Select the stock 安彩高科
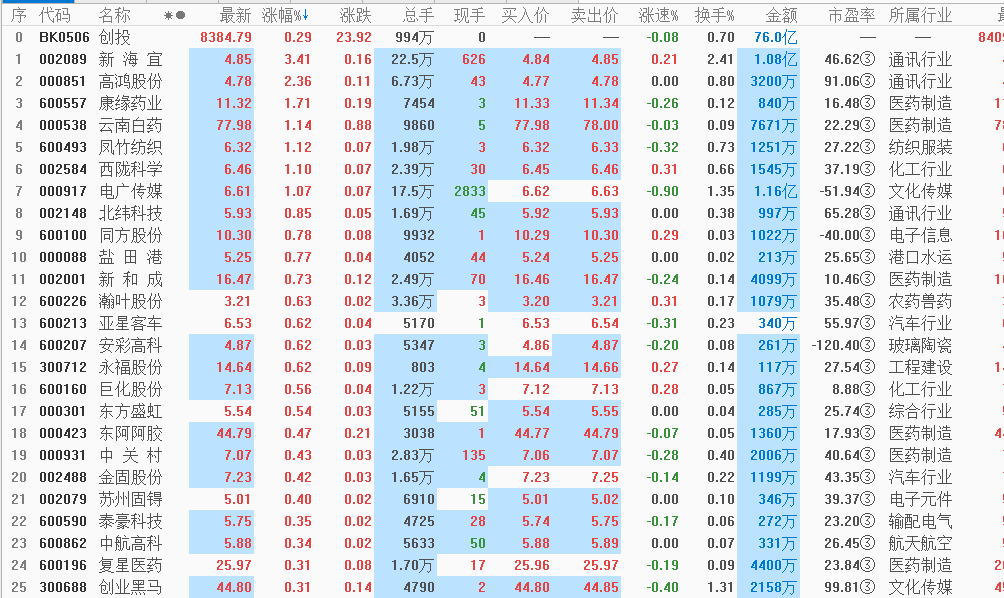The width and height of the screenshot is (1004, 598). point(131,345)
